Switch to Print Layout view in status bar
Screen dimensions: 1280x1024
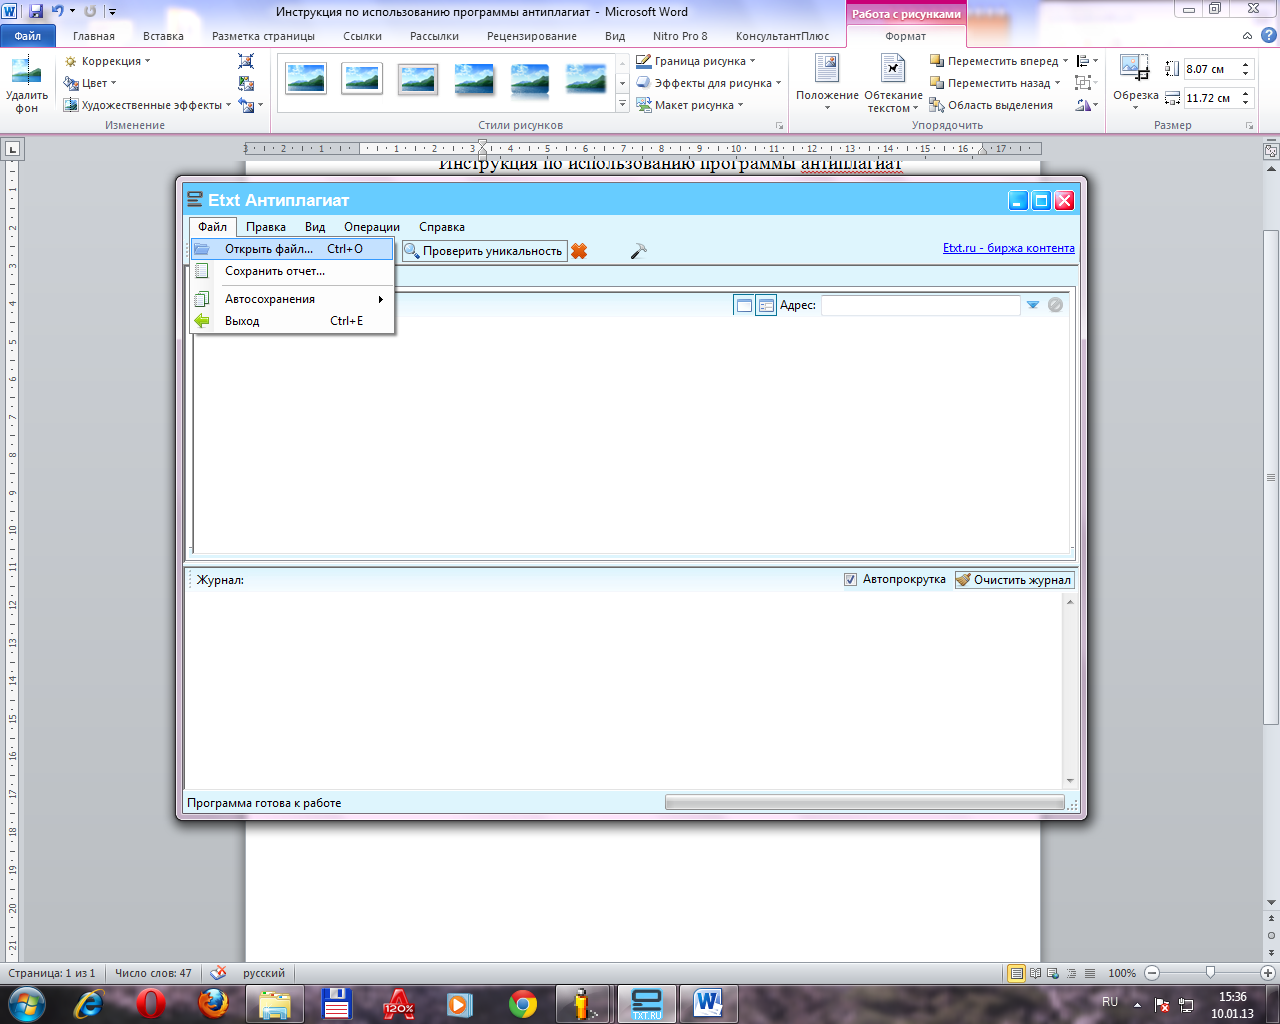(x=1017, y=973)
